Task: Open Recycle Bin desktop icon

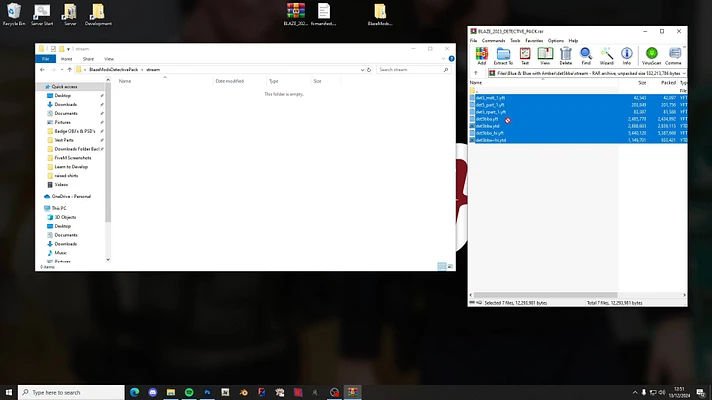Action: pos(14,15)
